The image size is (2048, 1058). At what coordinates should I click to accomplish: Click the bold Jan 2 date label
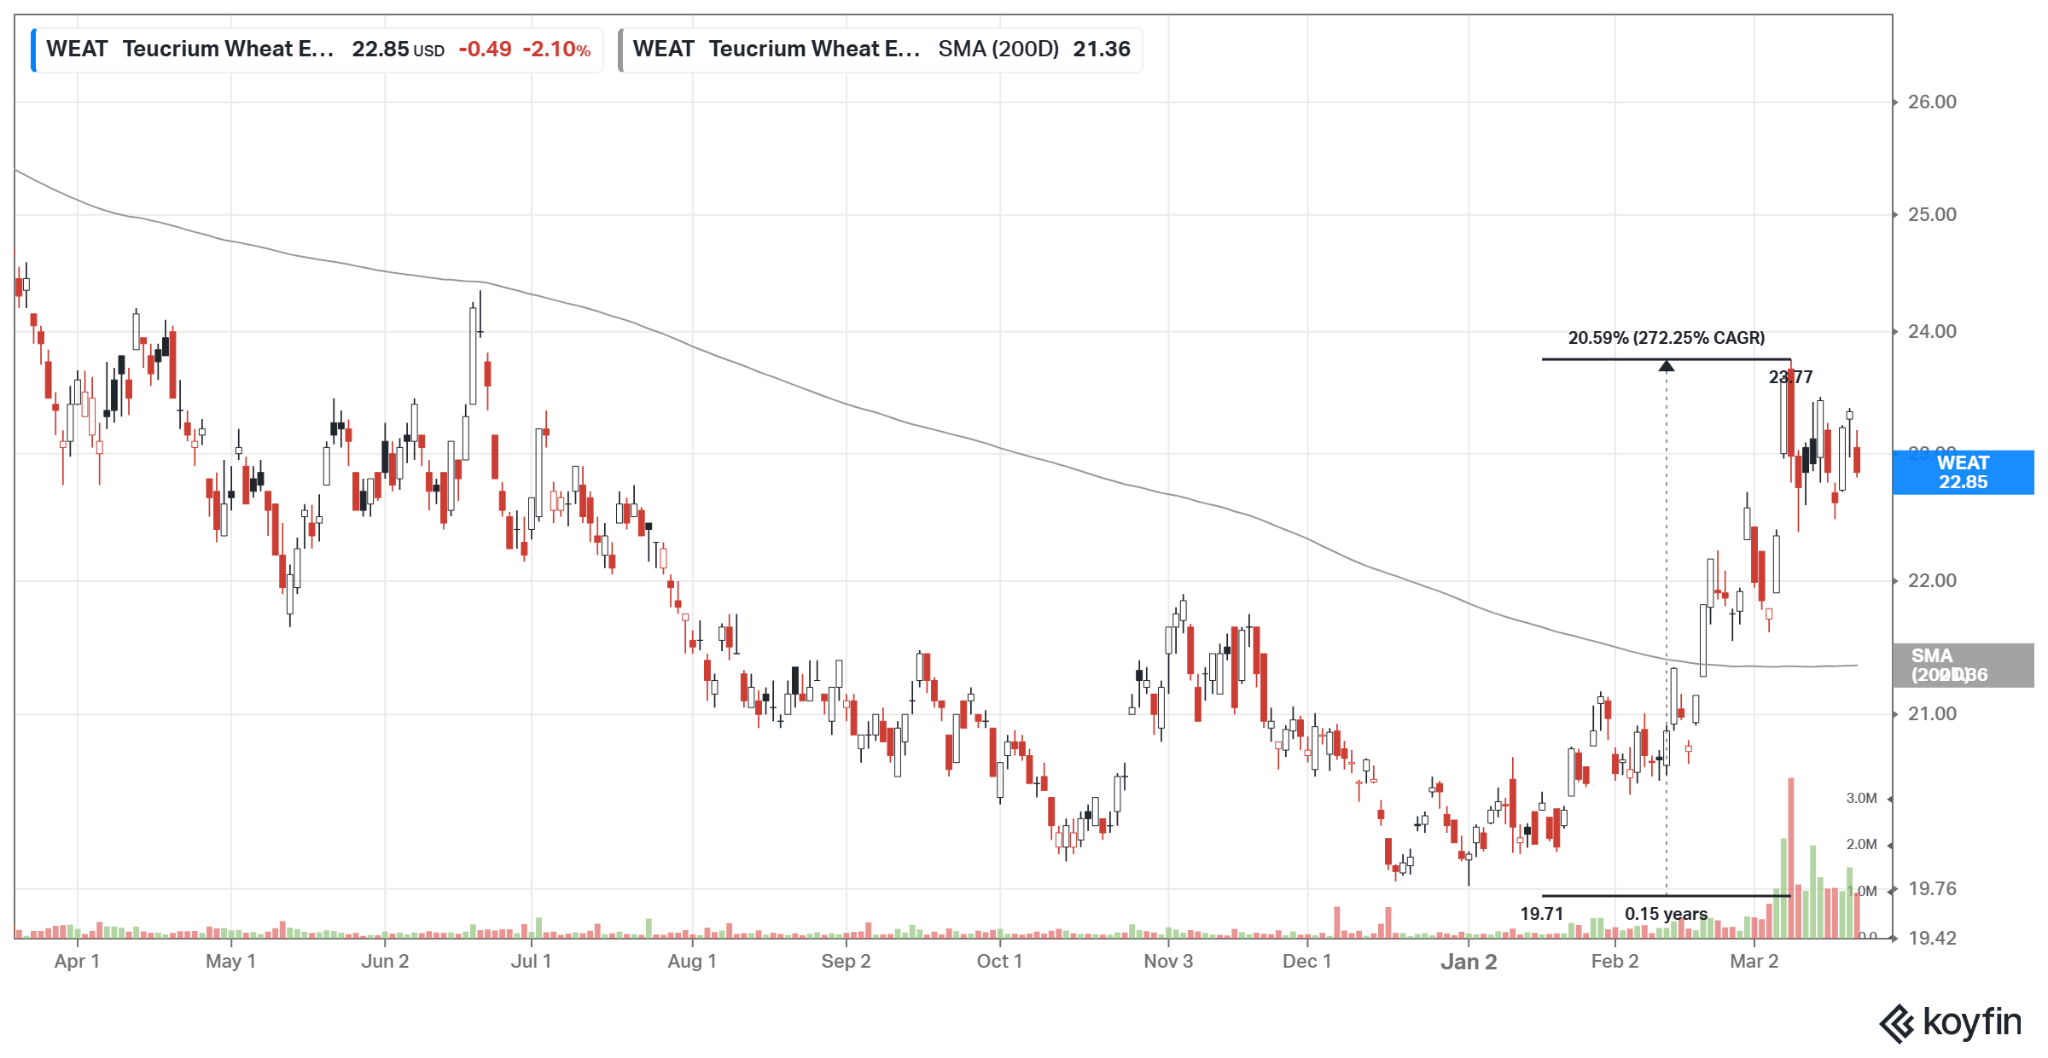pyautogui.click(x=1469, y=962)
